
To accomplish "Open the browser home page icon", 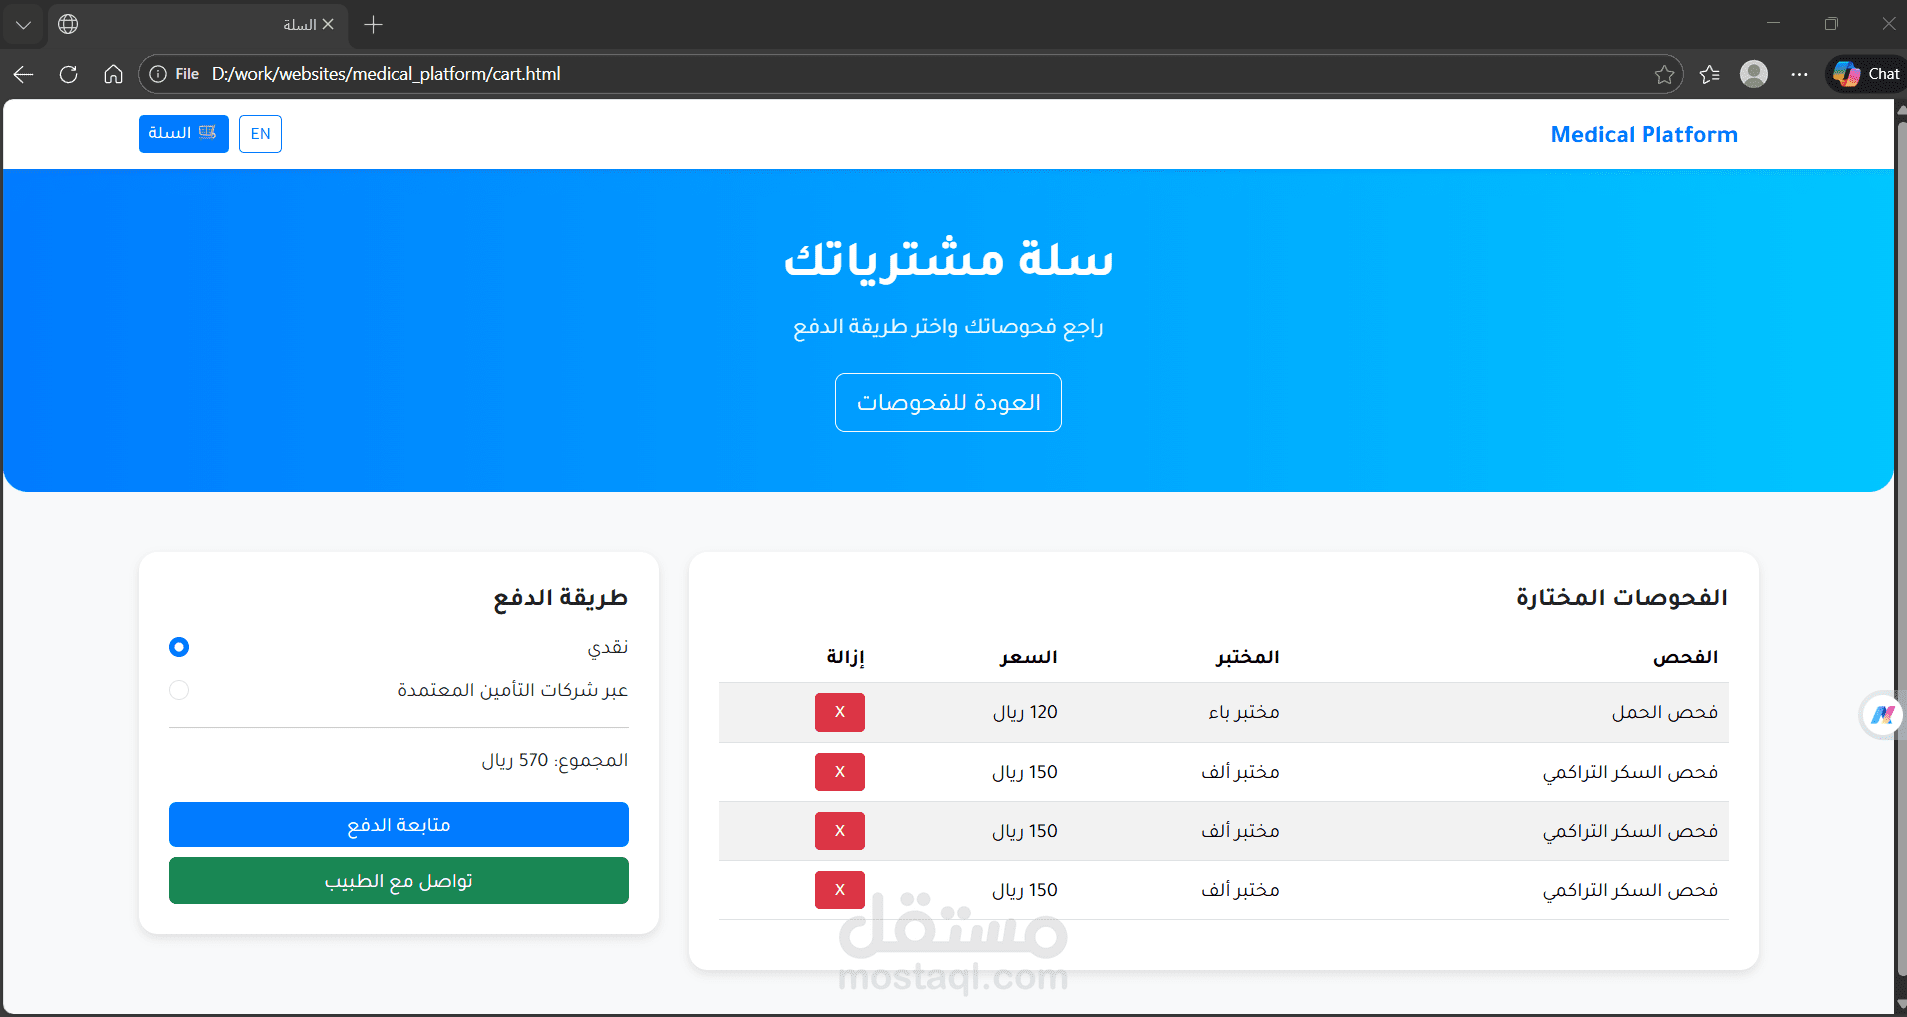I will coord(113,74).
